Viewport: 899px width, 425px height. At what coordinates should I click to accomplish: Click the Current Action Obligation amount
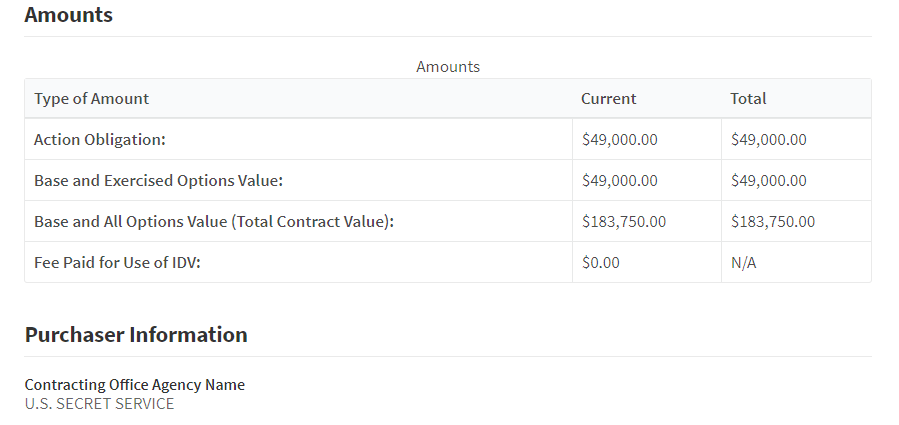(619, 140)
